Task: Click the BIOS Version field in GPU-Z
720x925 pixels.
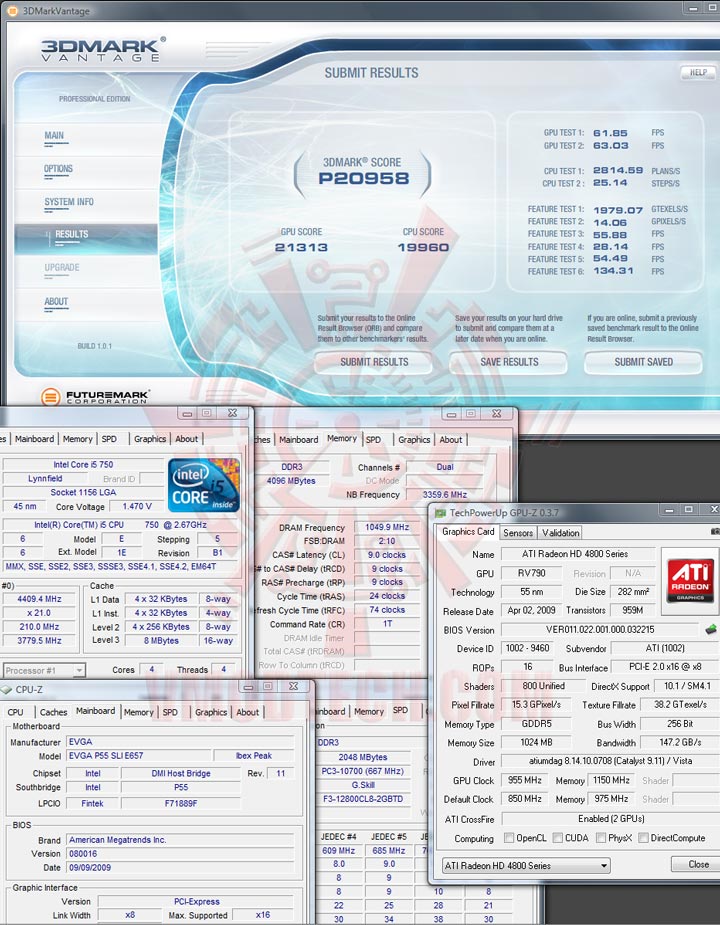Action: click(x=600, y=629)
